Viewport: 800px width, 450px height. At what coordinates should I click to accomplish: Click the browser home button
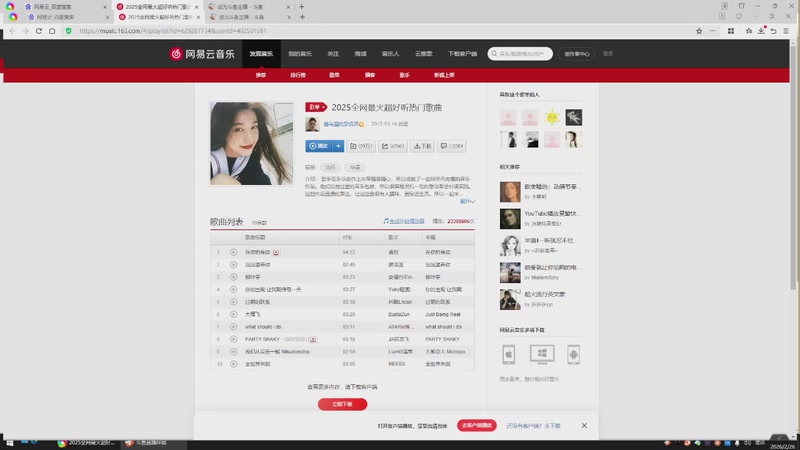52,31
